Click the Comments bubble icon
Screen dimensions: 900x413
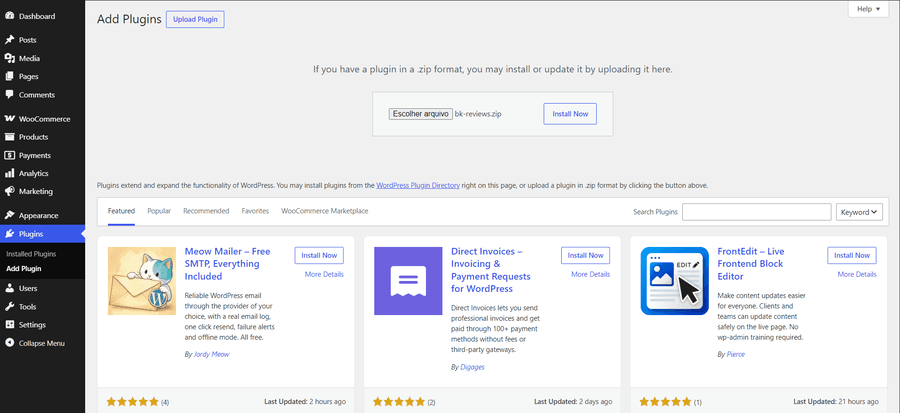[x=9, y=95]
